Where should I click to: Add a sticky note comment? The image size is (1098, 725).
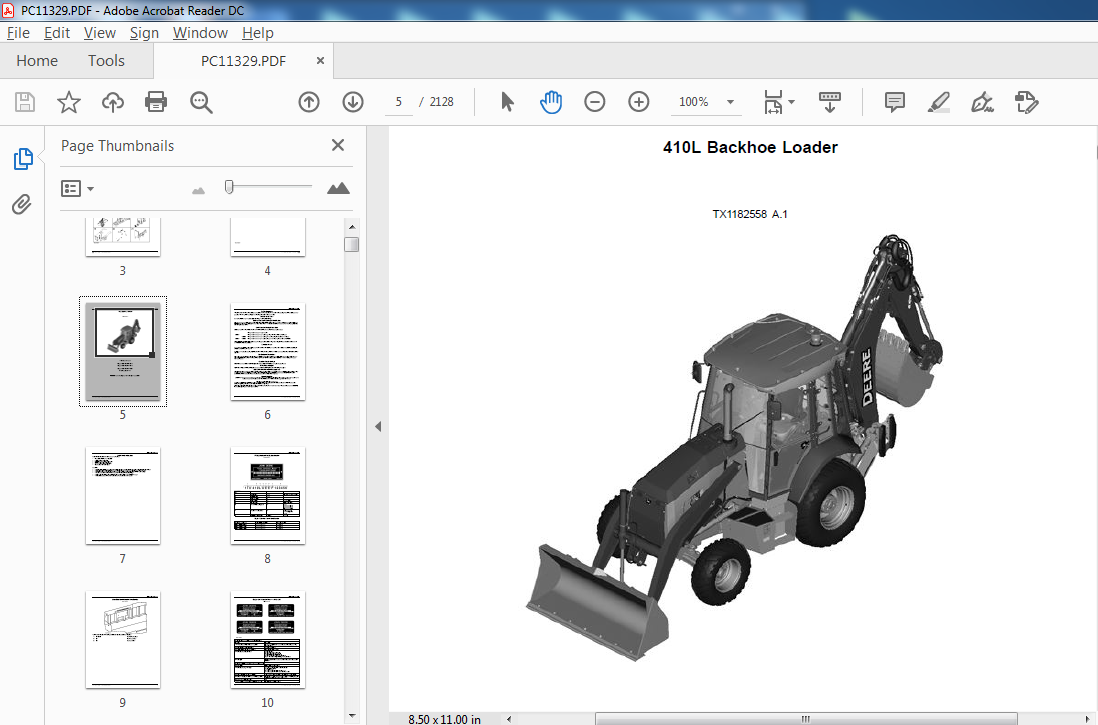[x=894, y=102]
